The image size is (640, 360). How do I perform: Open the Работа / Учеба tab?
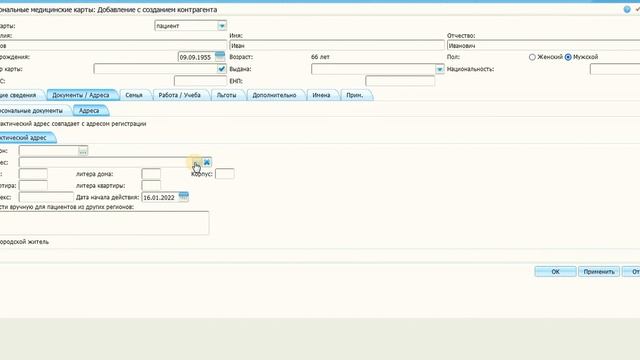(180, 95)
